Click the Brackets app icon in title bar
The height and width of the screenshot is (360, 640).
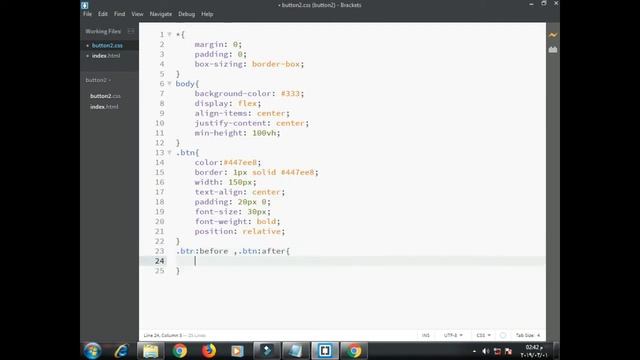pos(84,5)
